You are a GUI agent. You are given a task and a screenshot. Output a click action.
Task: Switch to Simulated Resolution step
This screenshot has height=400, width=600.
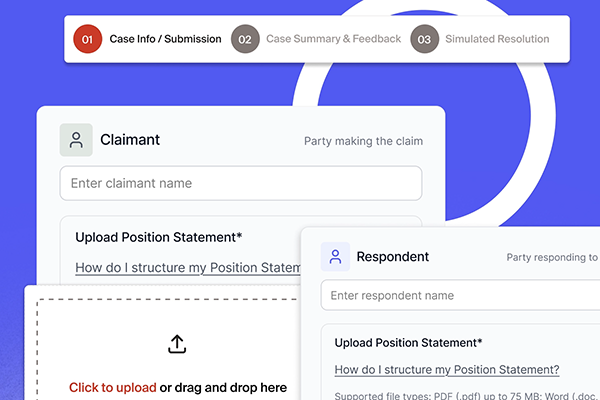[x=496, y=40]
